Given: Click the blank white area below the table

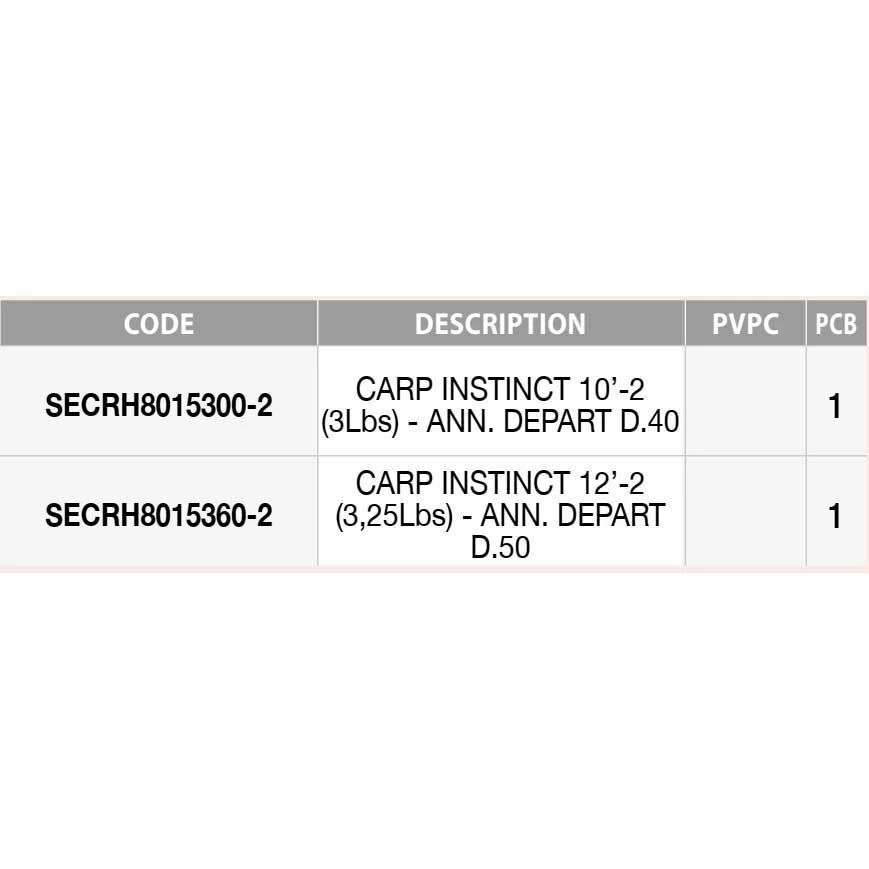Looking at the screenshot, I should coord(434,720).
